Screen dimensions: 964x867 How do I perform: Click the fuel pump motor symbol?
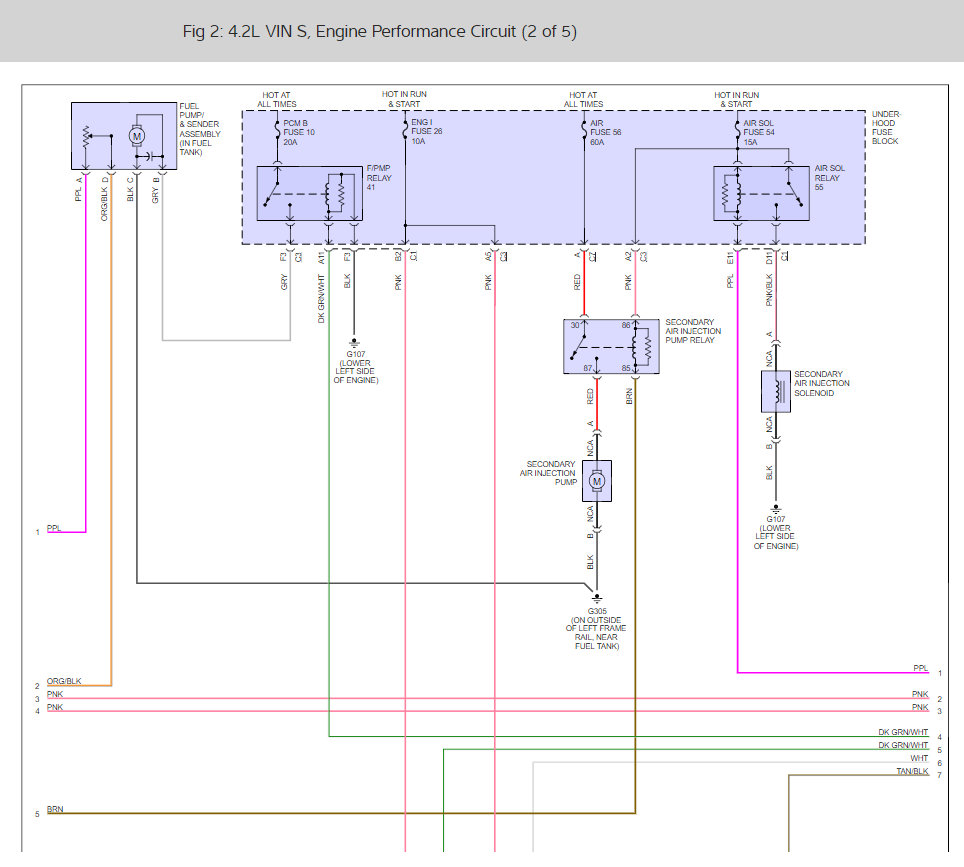[x=139, y=134]
